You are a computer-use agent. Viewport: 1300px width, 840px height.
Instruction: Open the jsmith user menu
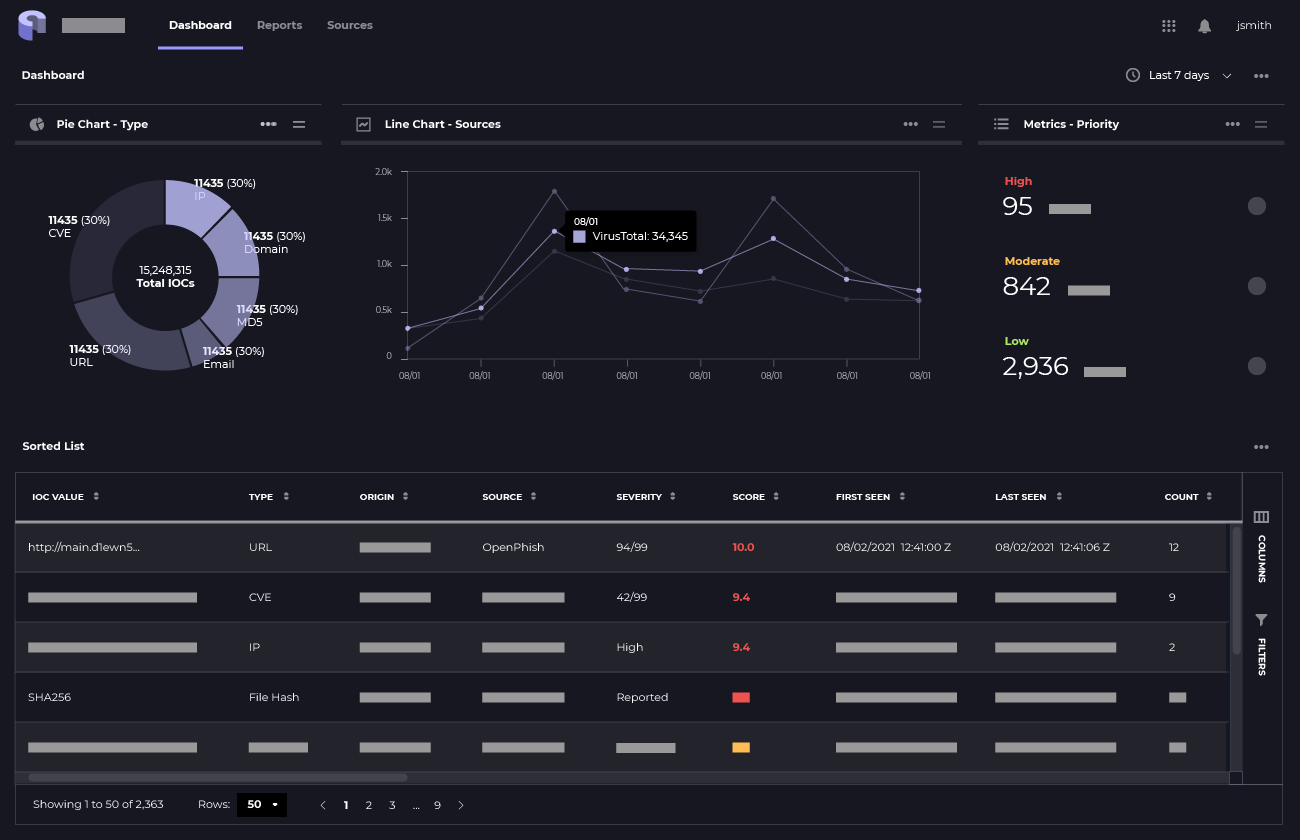(1254, 25)
